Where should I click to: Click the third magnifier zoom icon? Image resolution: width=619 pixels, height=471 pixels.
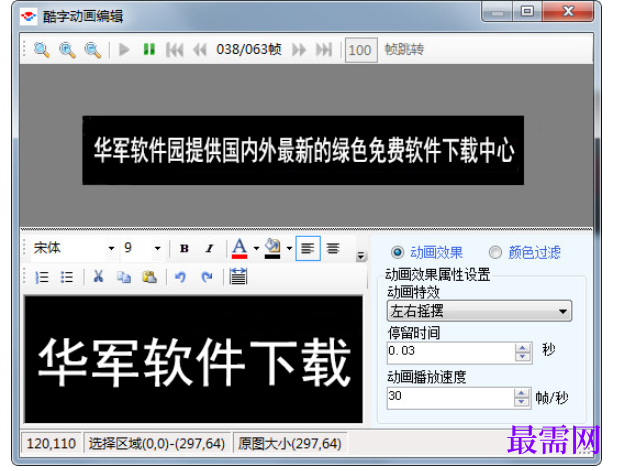coord(93,50)
